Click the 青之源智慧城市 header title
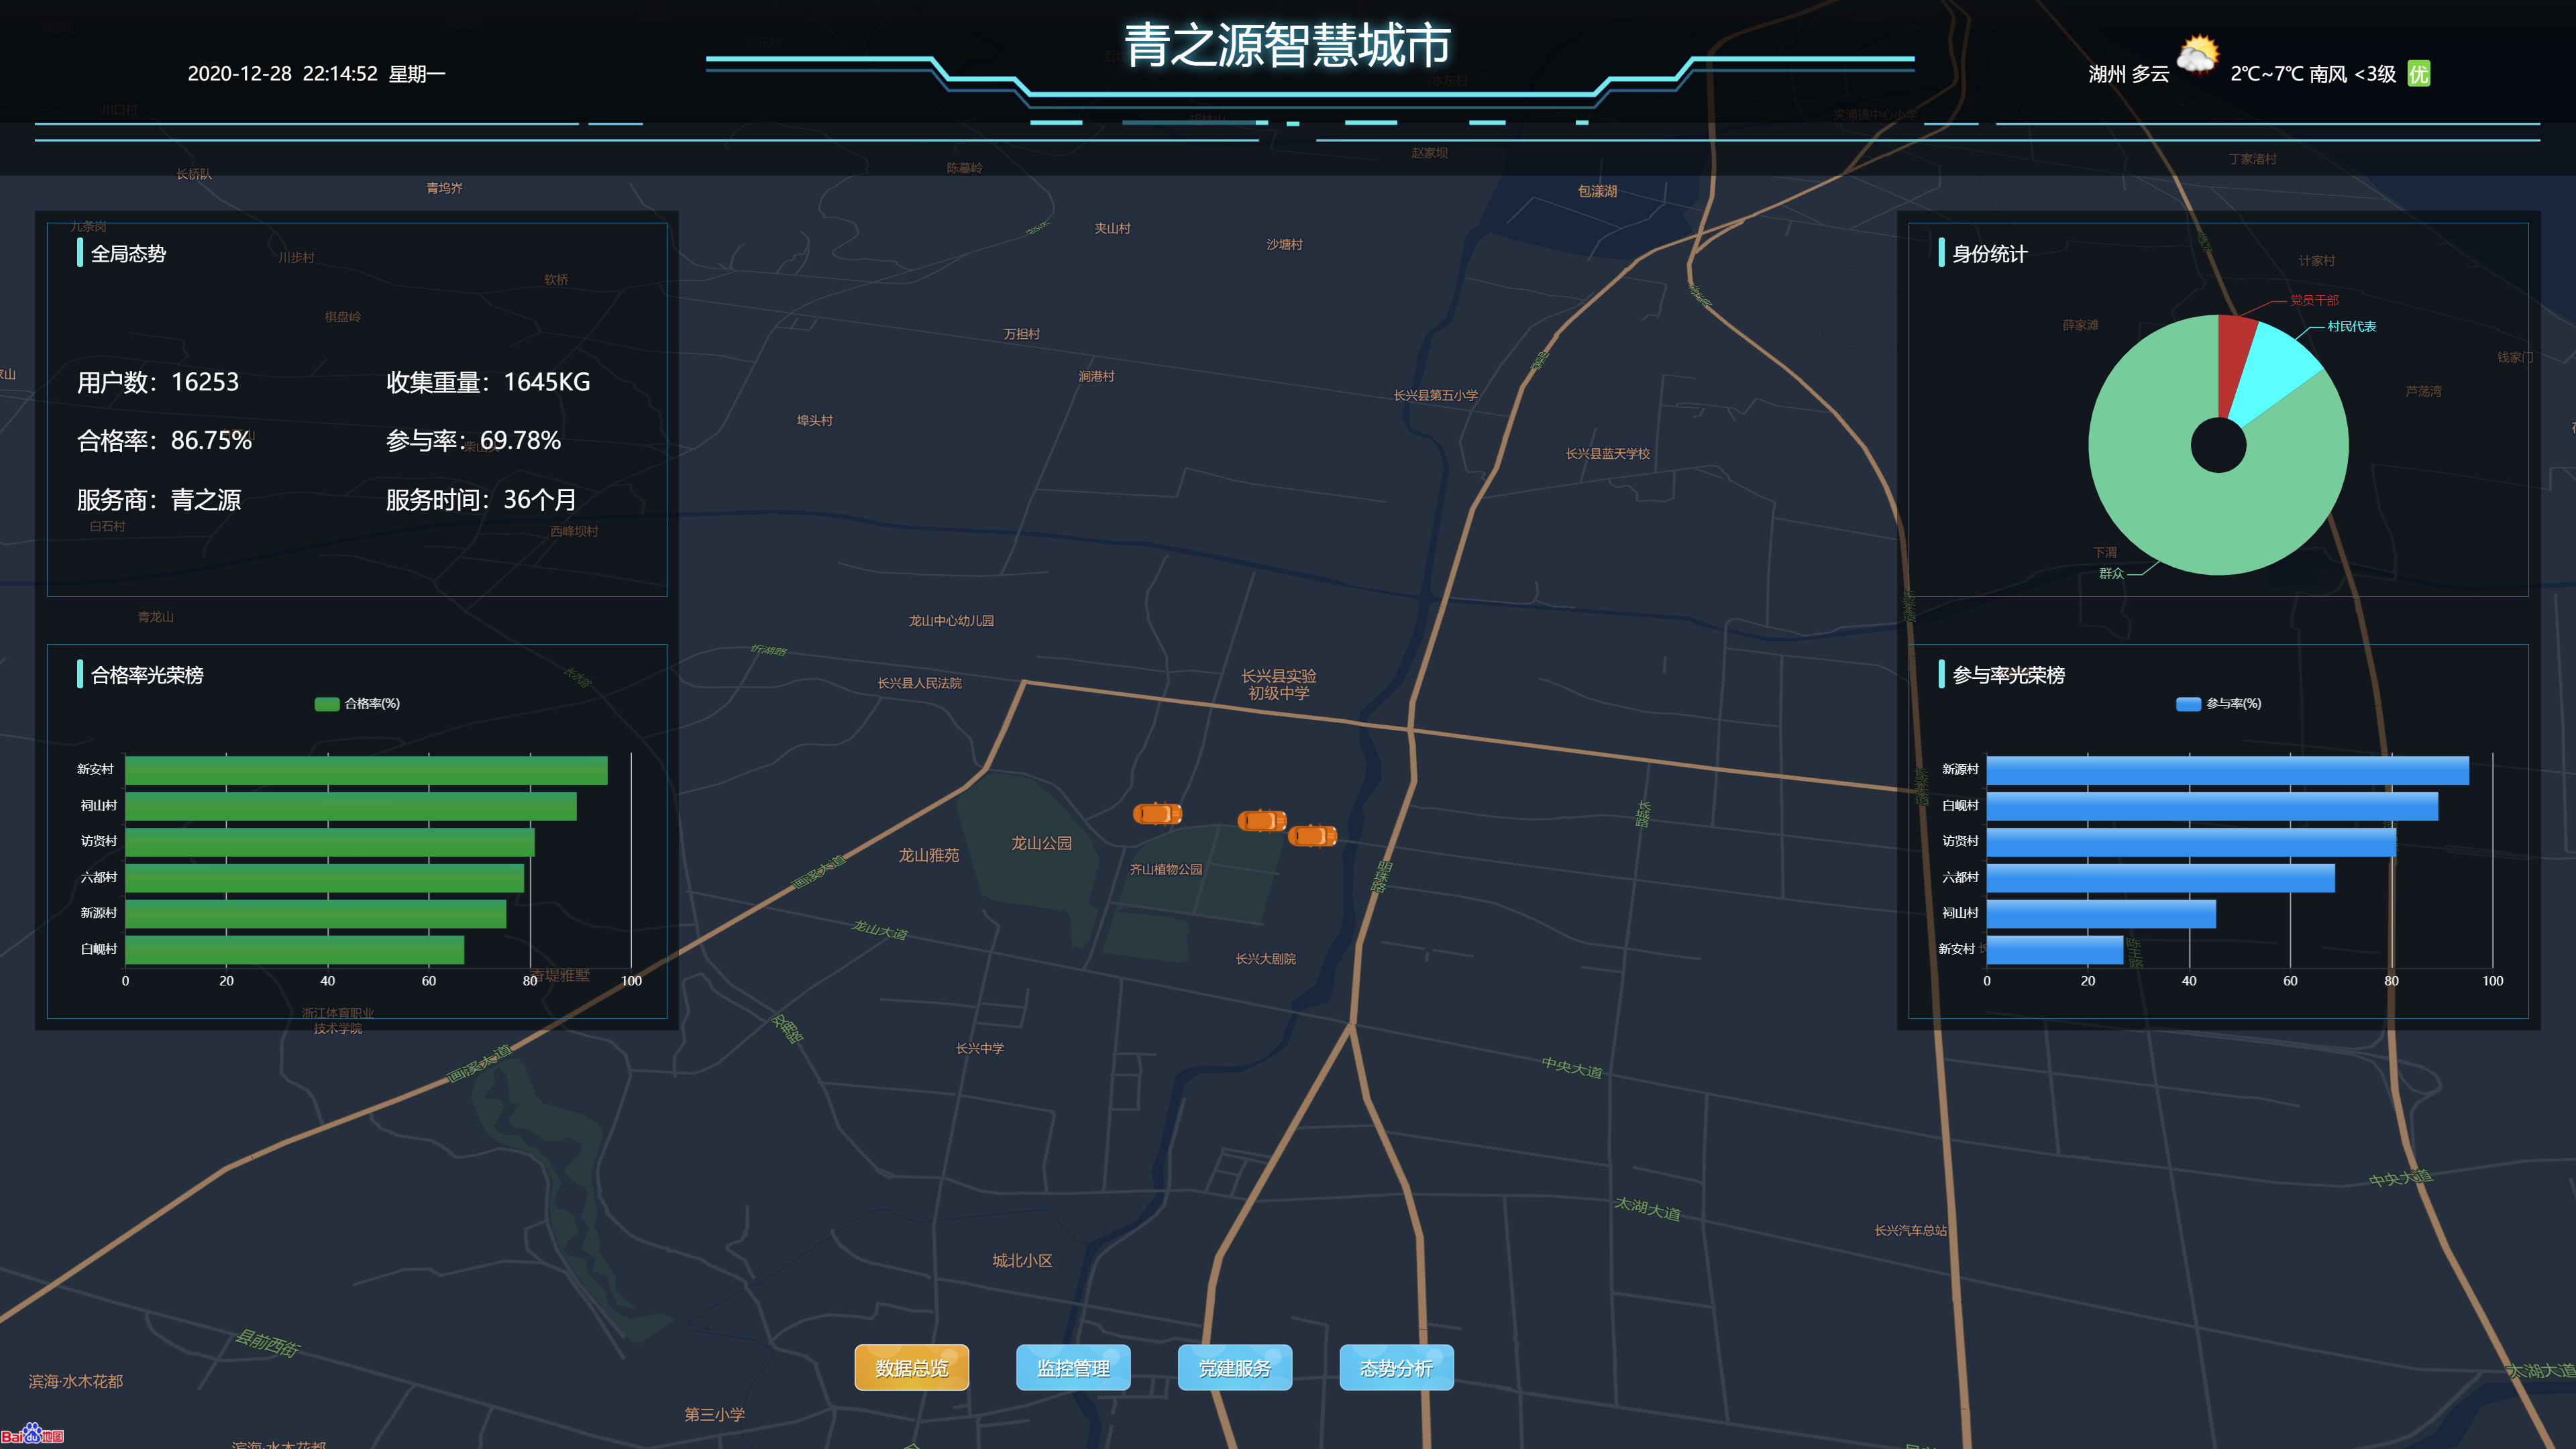Image resolution: width=2576 pixels, height=1449 pixels. coord(1288,45)
